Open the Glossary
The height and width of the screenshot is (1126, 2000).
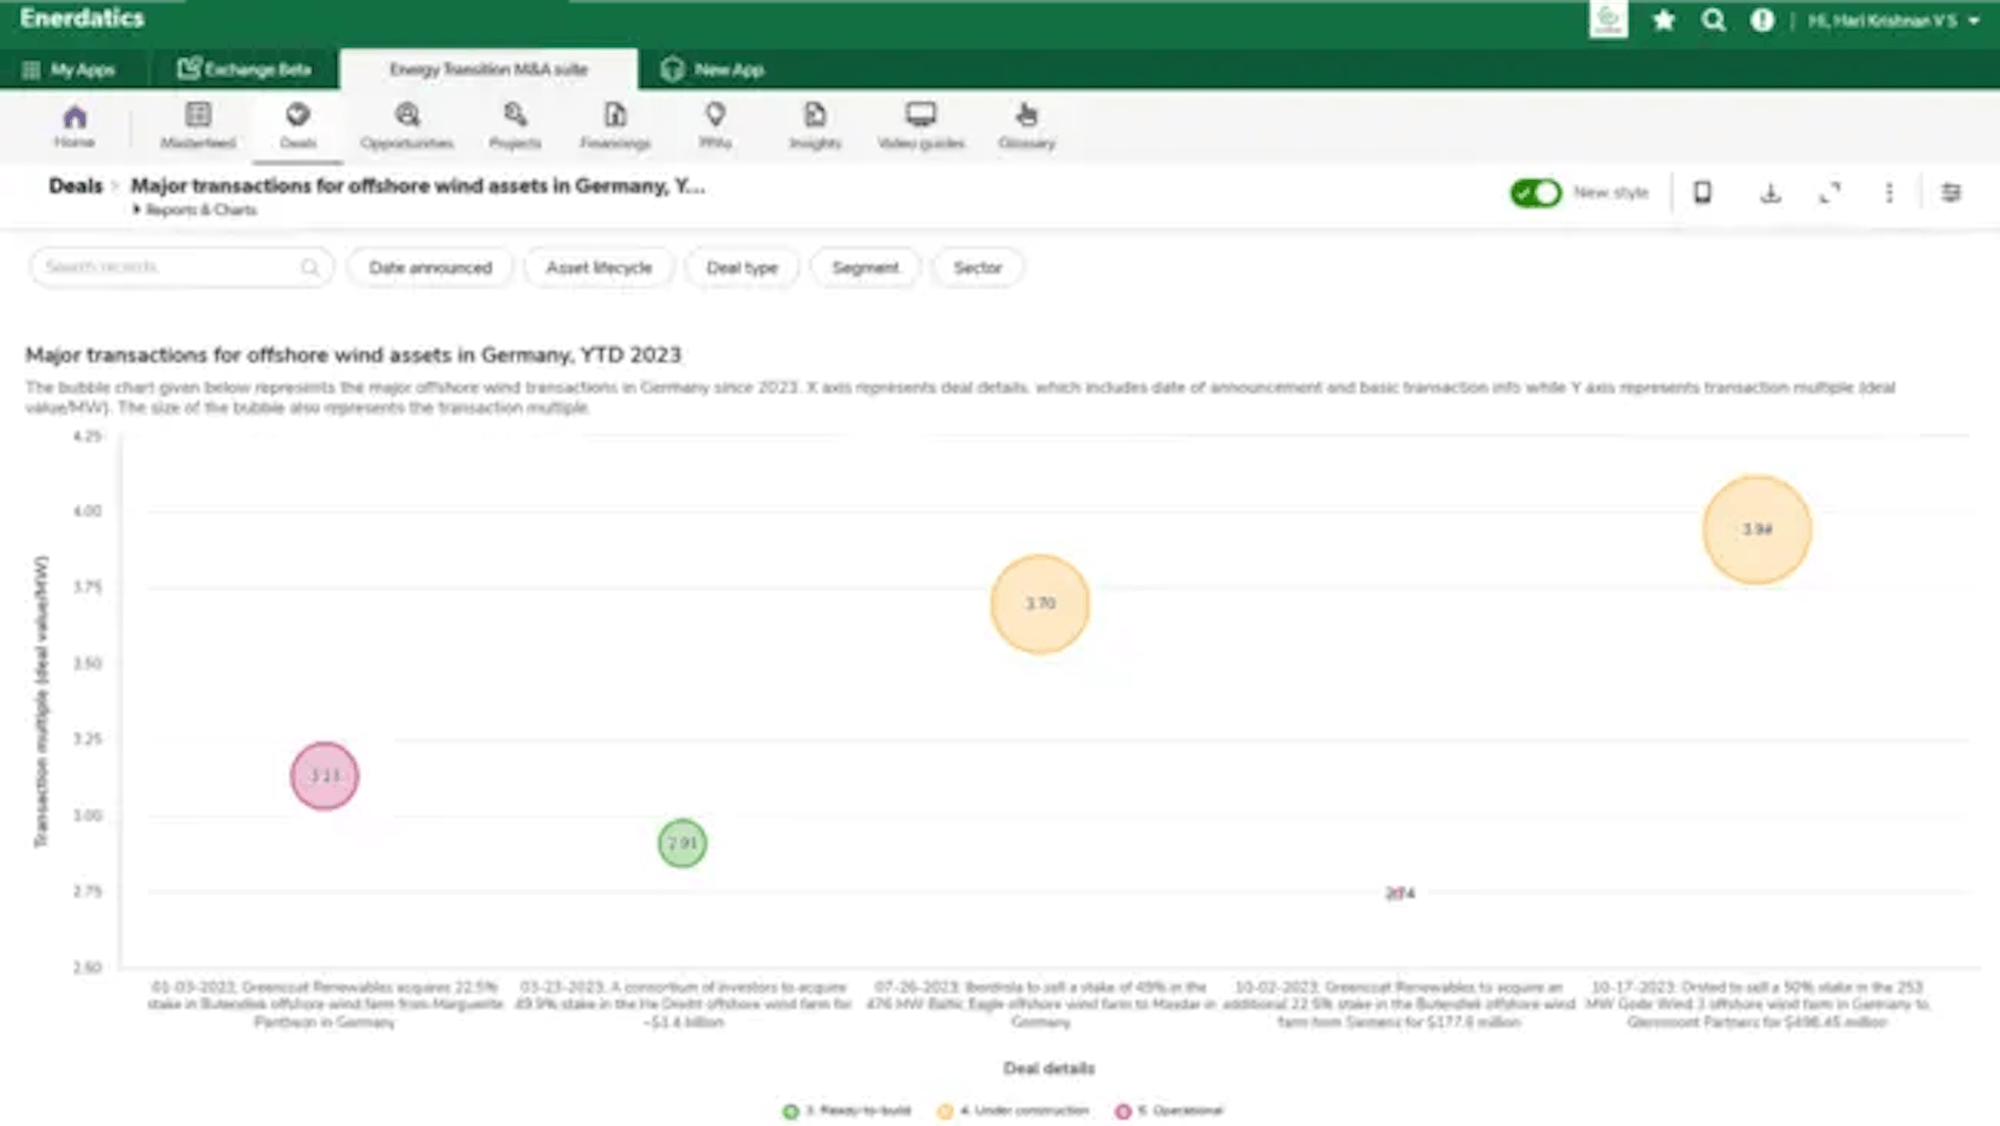1027,126
